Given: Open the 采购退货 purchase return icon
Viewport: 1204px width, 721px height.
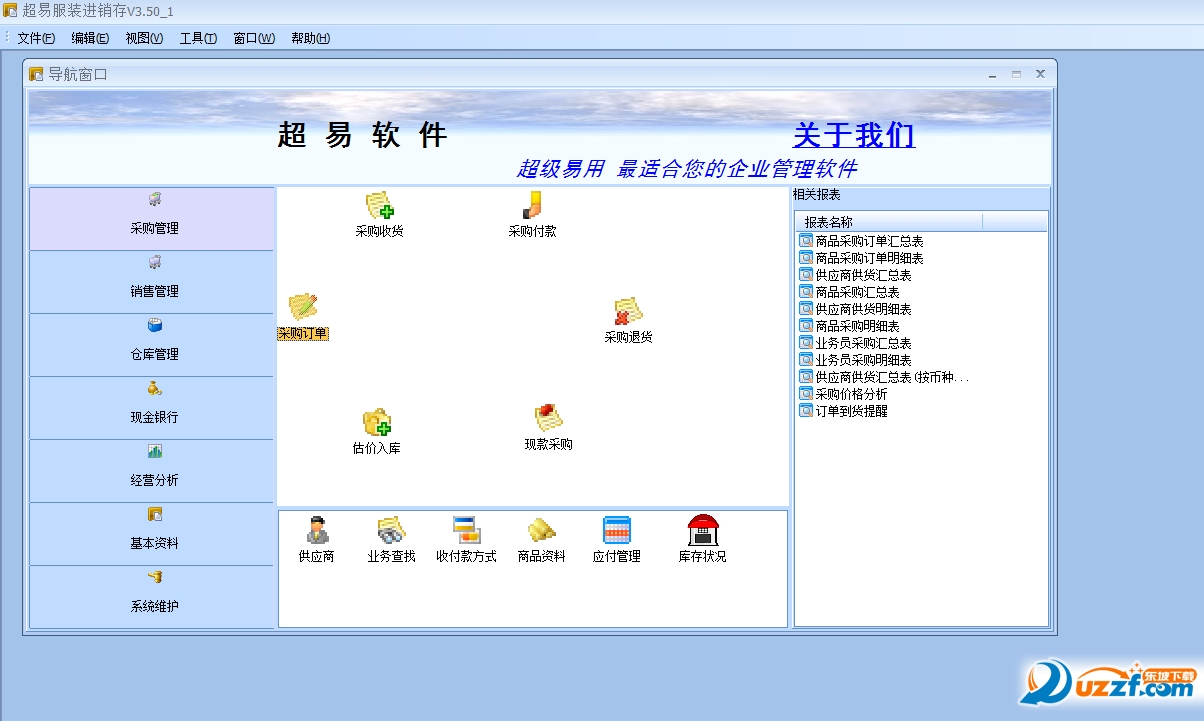Looking at the screenshot, I should [628, 320].
